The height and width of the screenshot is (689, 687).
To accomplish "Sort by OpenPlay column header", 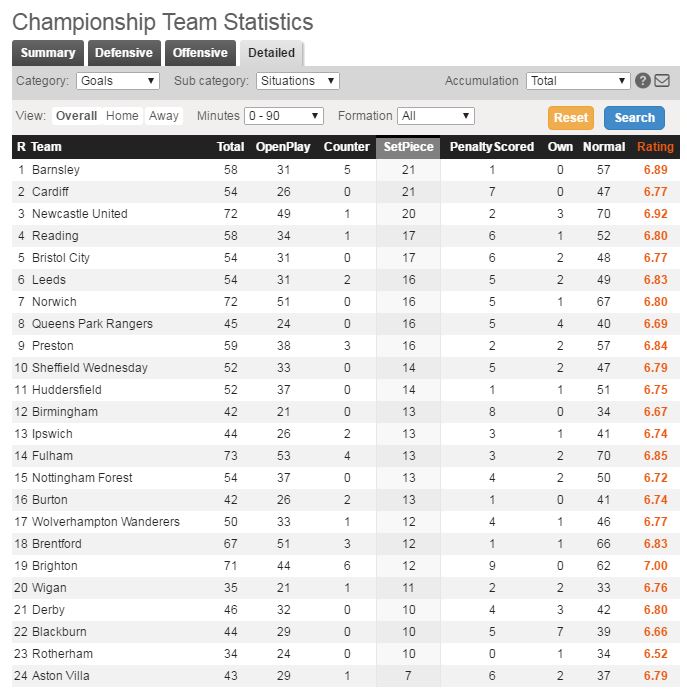I will click(x=283, y=147).
